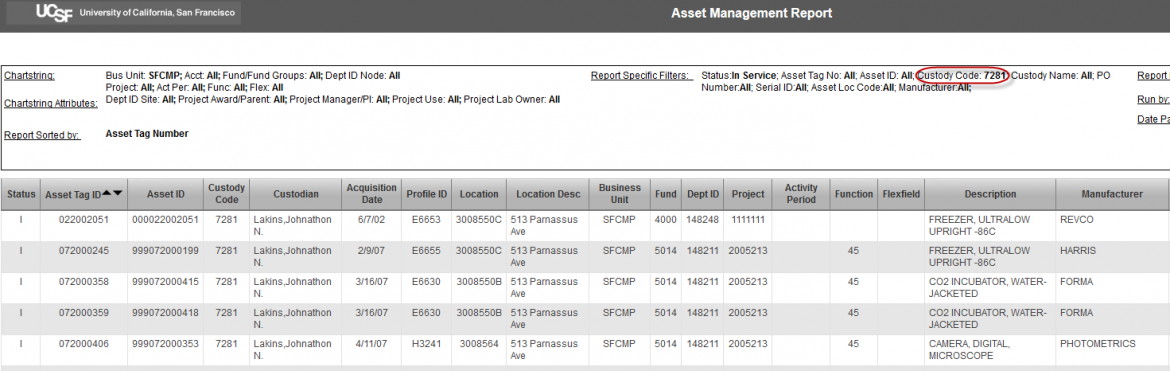Click the Asset ID column header

(165, 194)
